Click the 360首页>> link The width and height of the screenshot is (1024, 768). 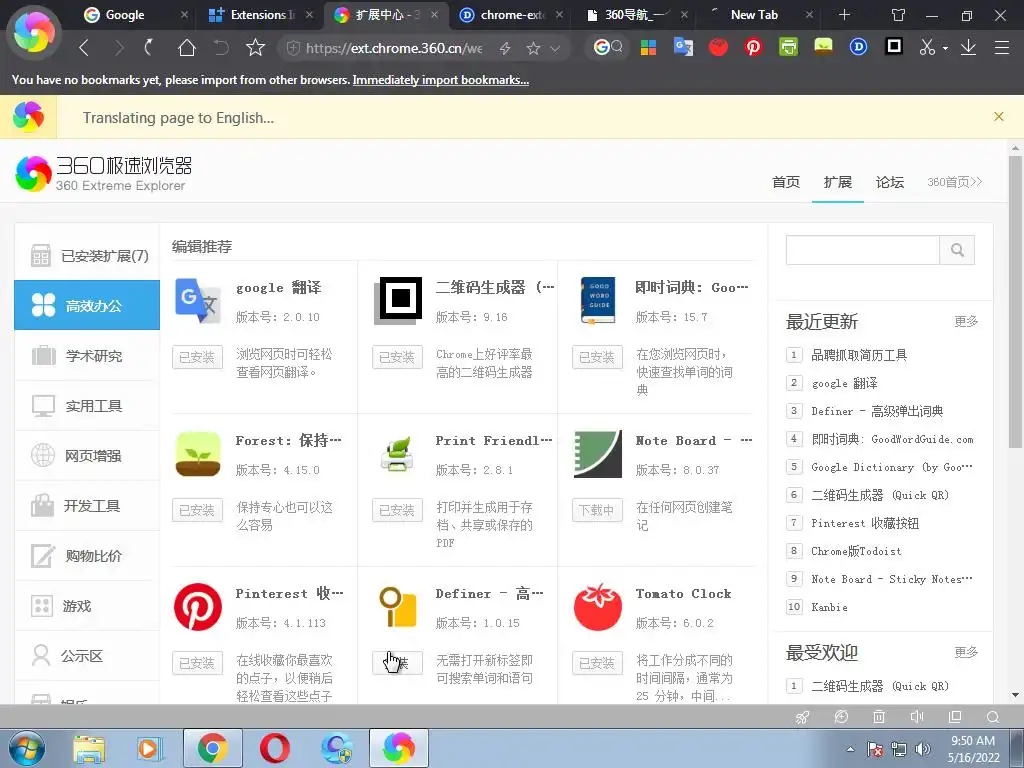pos(954,182)
